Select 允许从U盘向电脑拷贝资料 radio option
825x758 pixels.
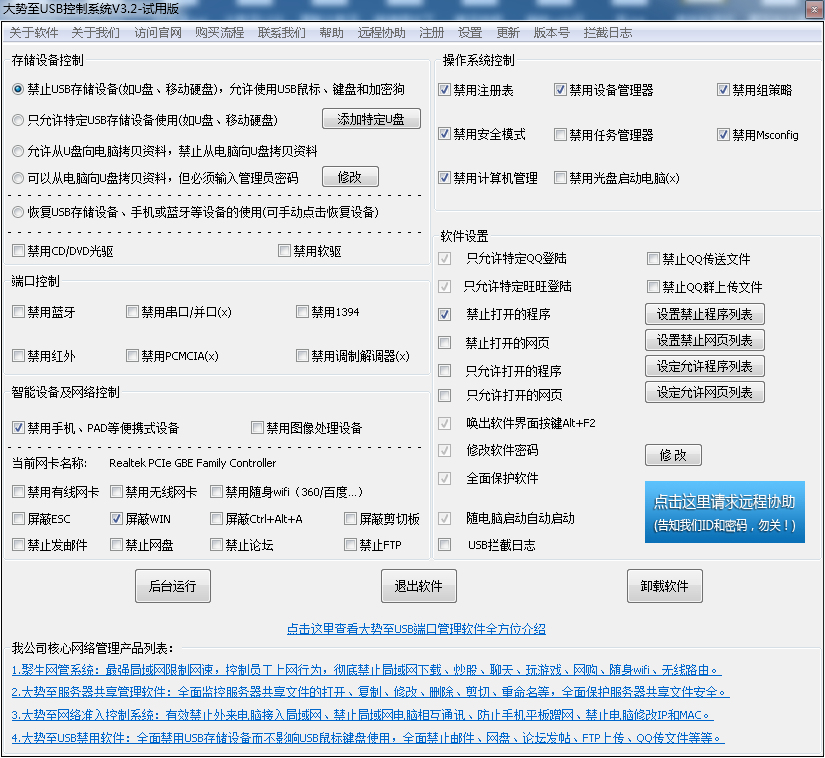[x=18, y=151]
